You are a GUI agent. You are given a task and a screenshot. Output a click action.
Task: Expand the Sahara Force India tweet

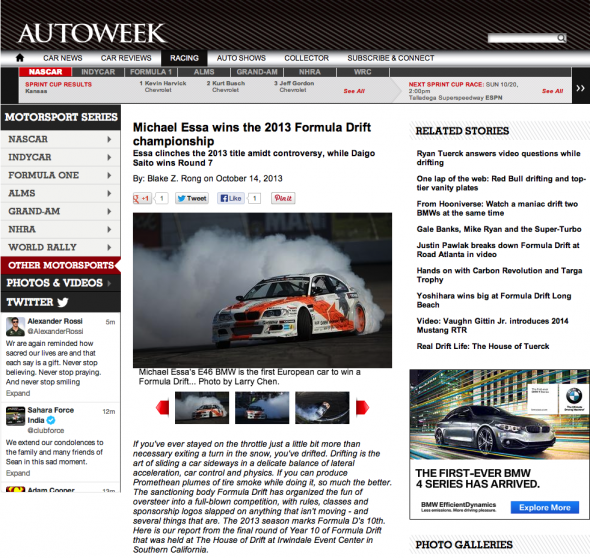[18, 473]
